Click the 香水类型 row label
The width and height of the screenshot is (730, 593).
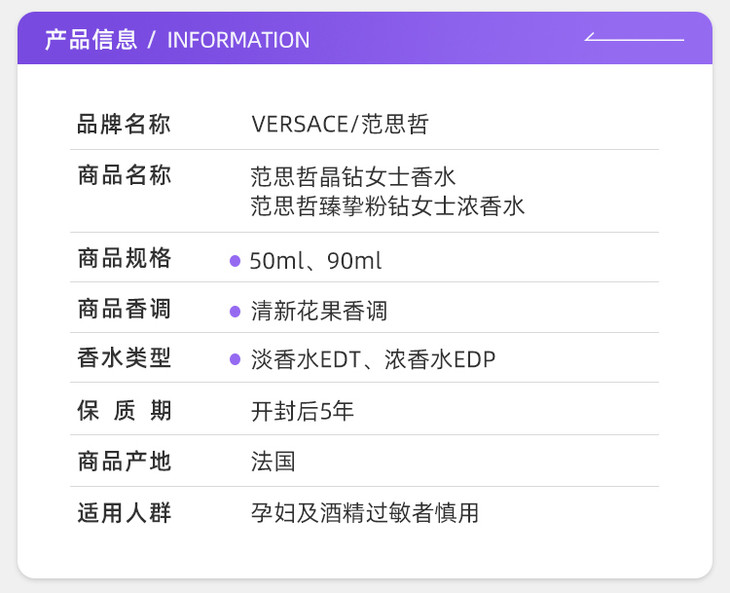(x=124, y=359)
